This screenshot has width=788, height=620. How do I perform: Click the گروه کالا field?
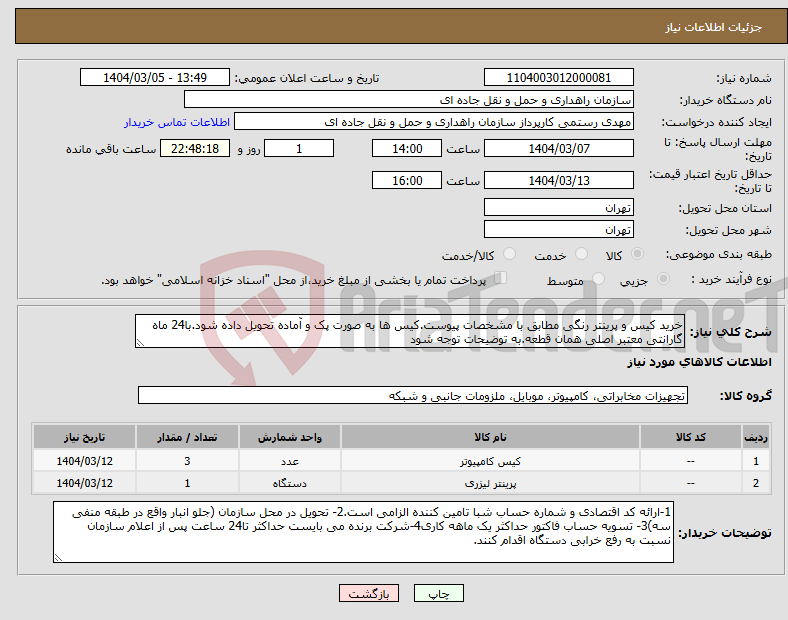coord(413,395)
